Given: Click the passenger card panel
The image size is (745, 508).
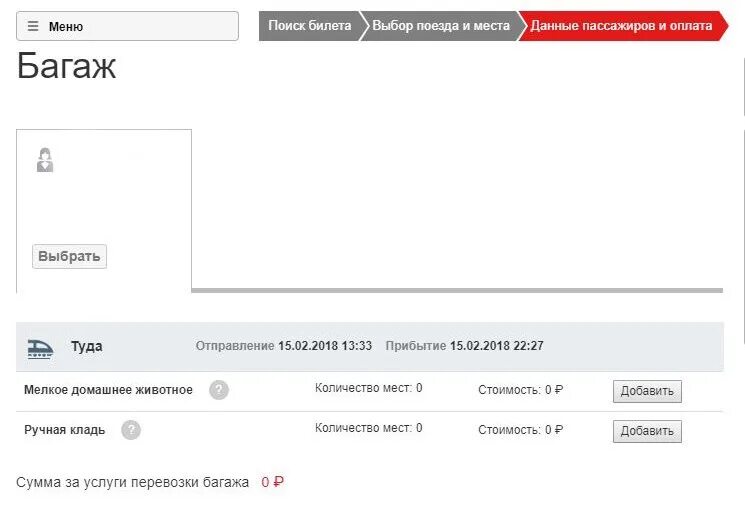Looking at the screenshot, I should pyautogui.click(x=104, y=211).
